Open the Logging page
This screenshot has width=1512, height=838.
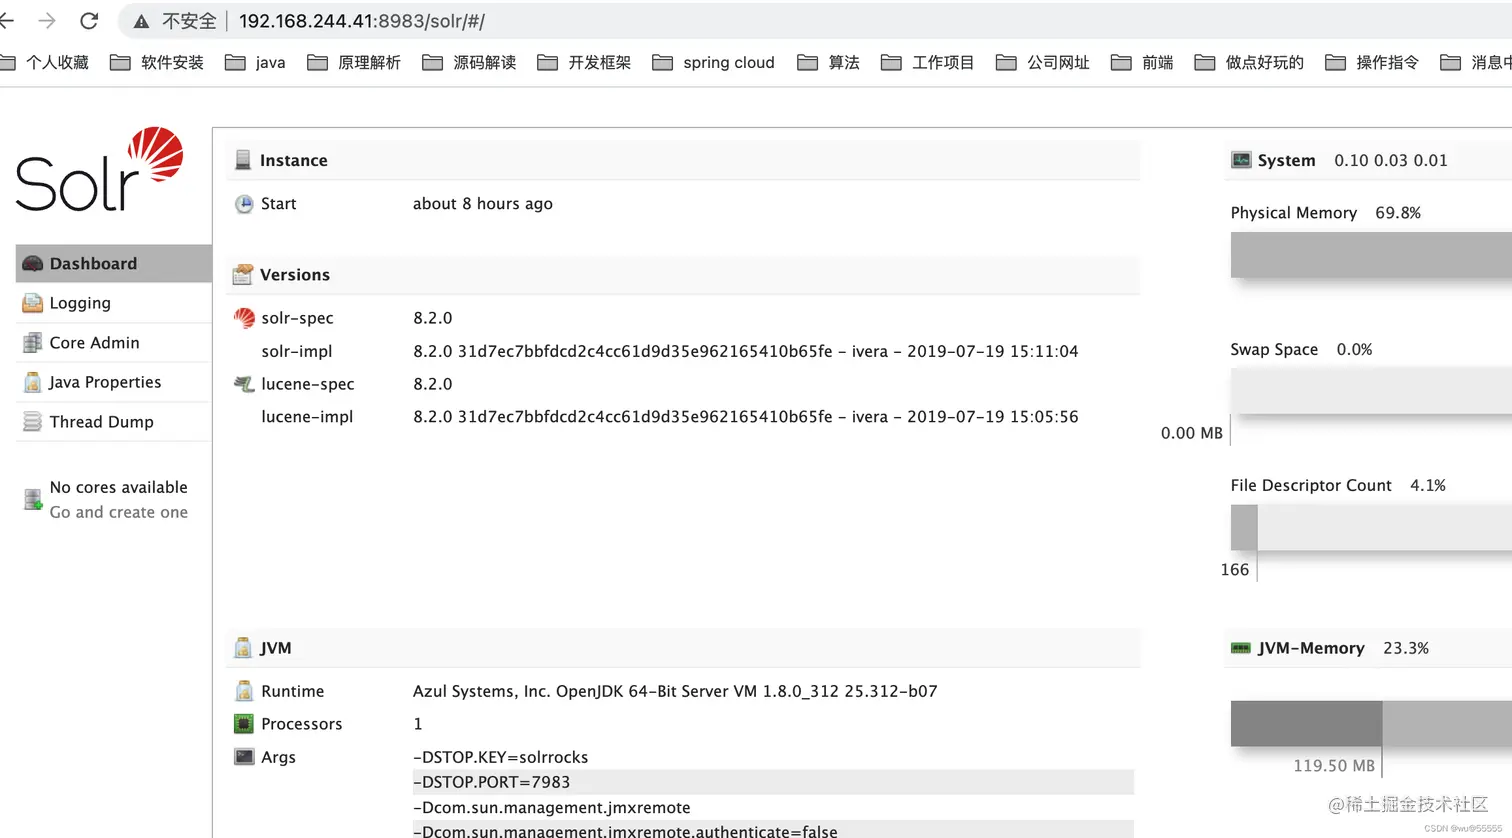pos(113,303)
